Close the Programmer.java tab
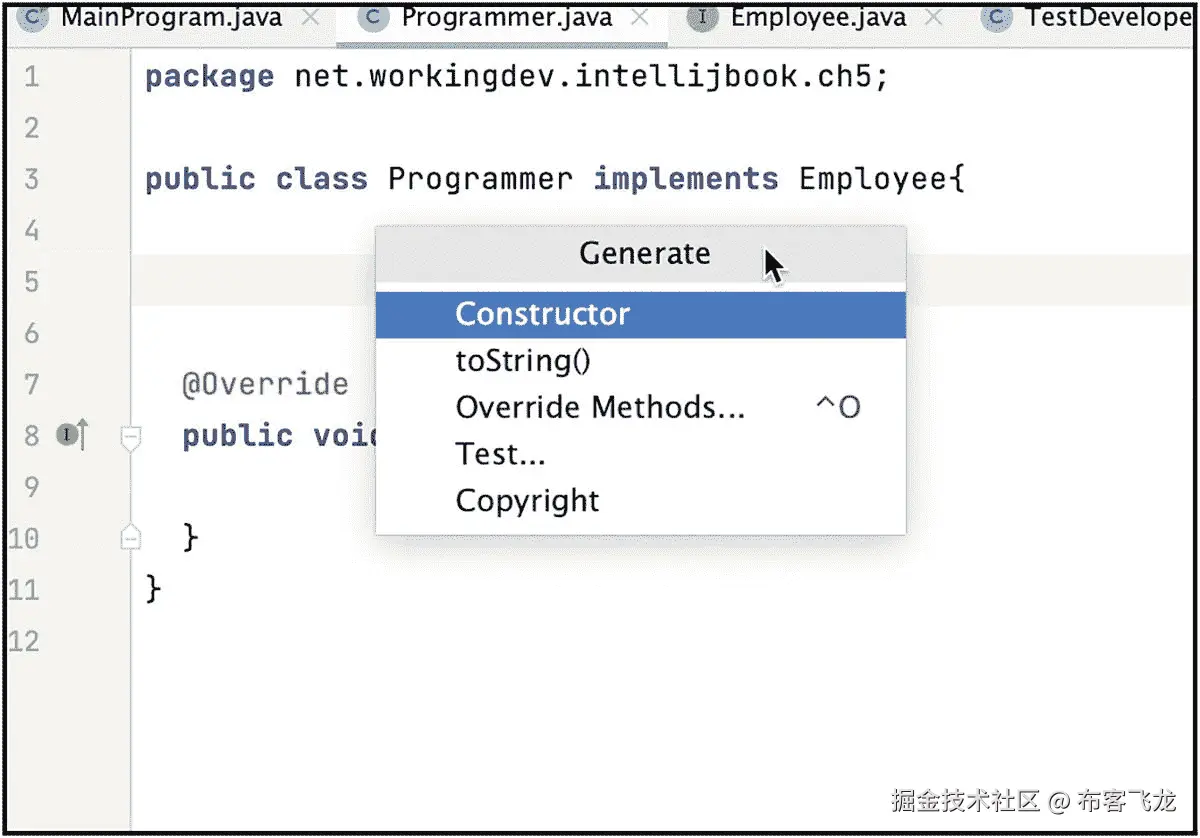The width and height of the screenshot is (1200, 838). click(x=641, y=18)
